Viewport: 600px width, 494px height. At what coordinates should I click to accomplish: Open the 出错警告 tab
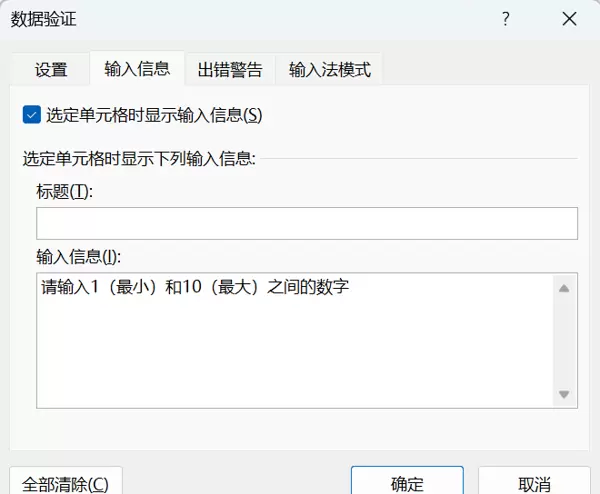230,70
